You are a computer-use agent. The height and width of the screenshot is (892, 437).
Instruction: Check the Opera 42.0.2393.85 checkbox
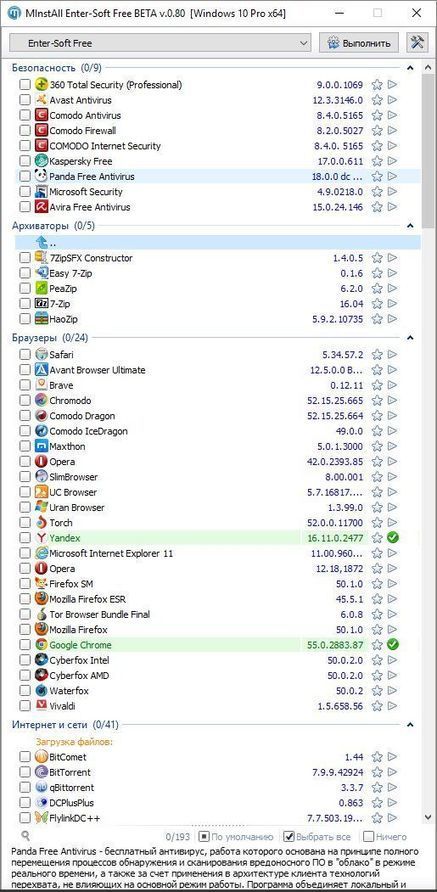pyautogui.click(x=24, y=462)
